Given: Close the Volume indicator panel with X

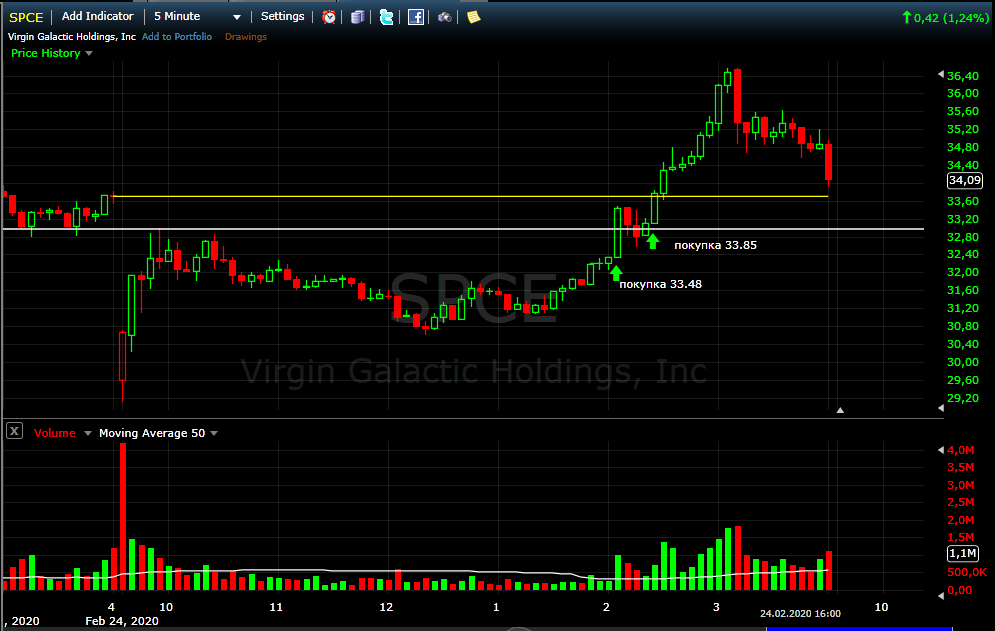Looking at the screenshot, I should [15, 431].
